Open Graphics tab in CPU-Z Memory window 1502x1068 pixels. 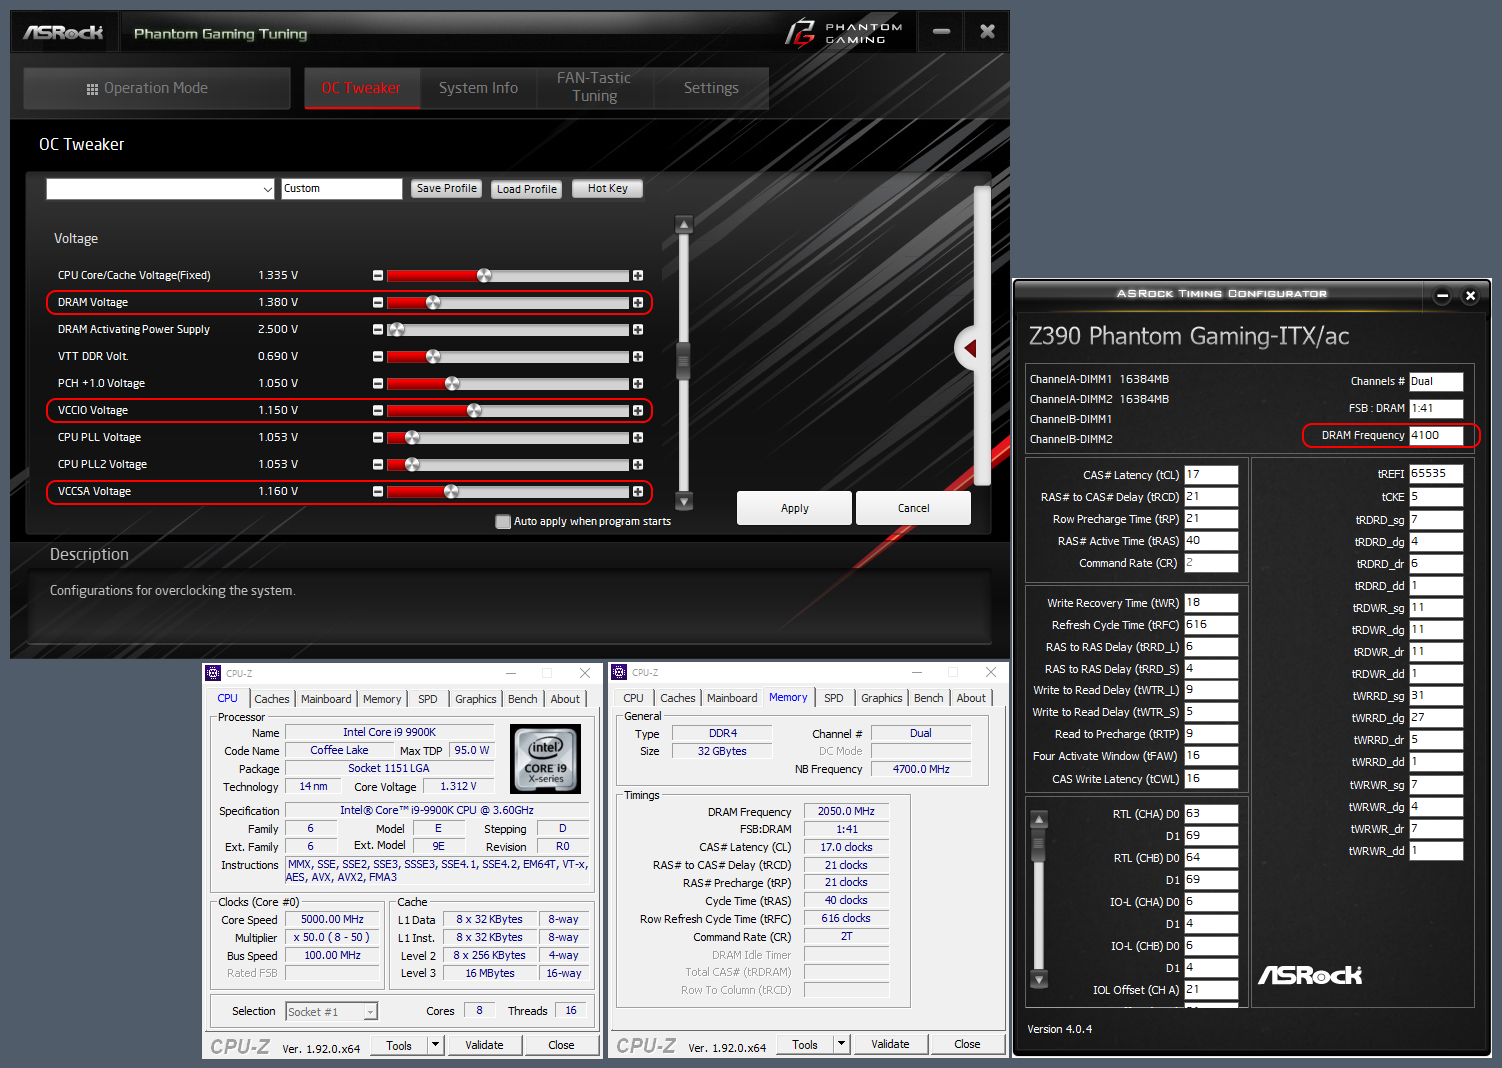pos(882,698)
